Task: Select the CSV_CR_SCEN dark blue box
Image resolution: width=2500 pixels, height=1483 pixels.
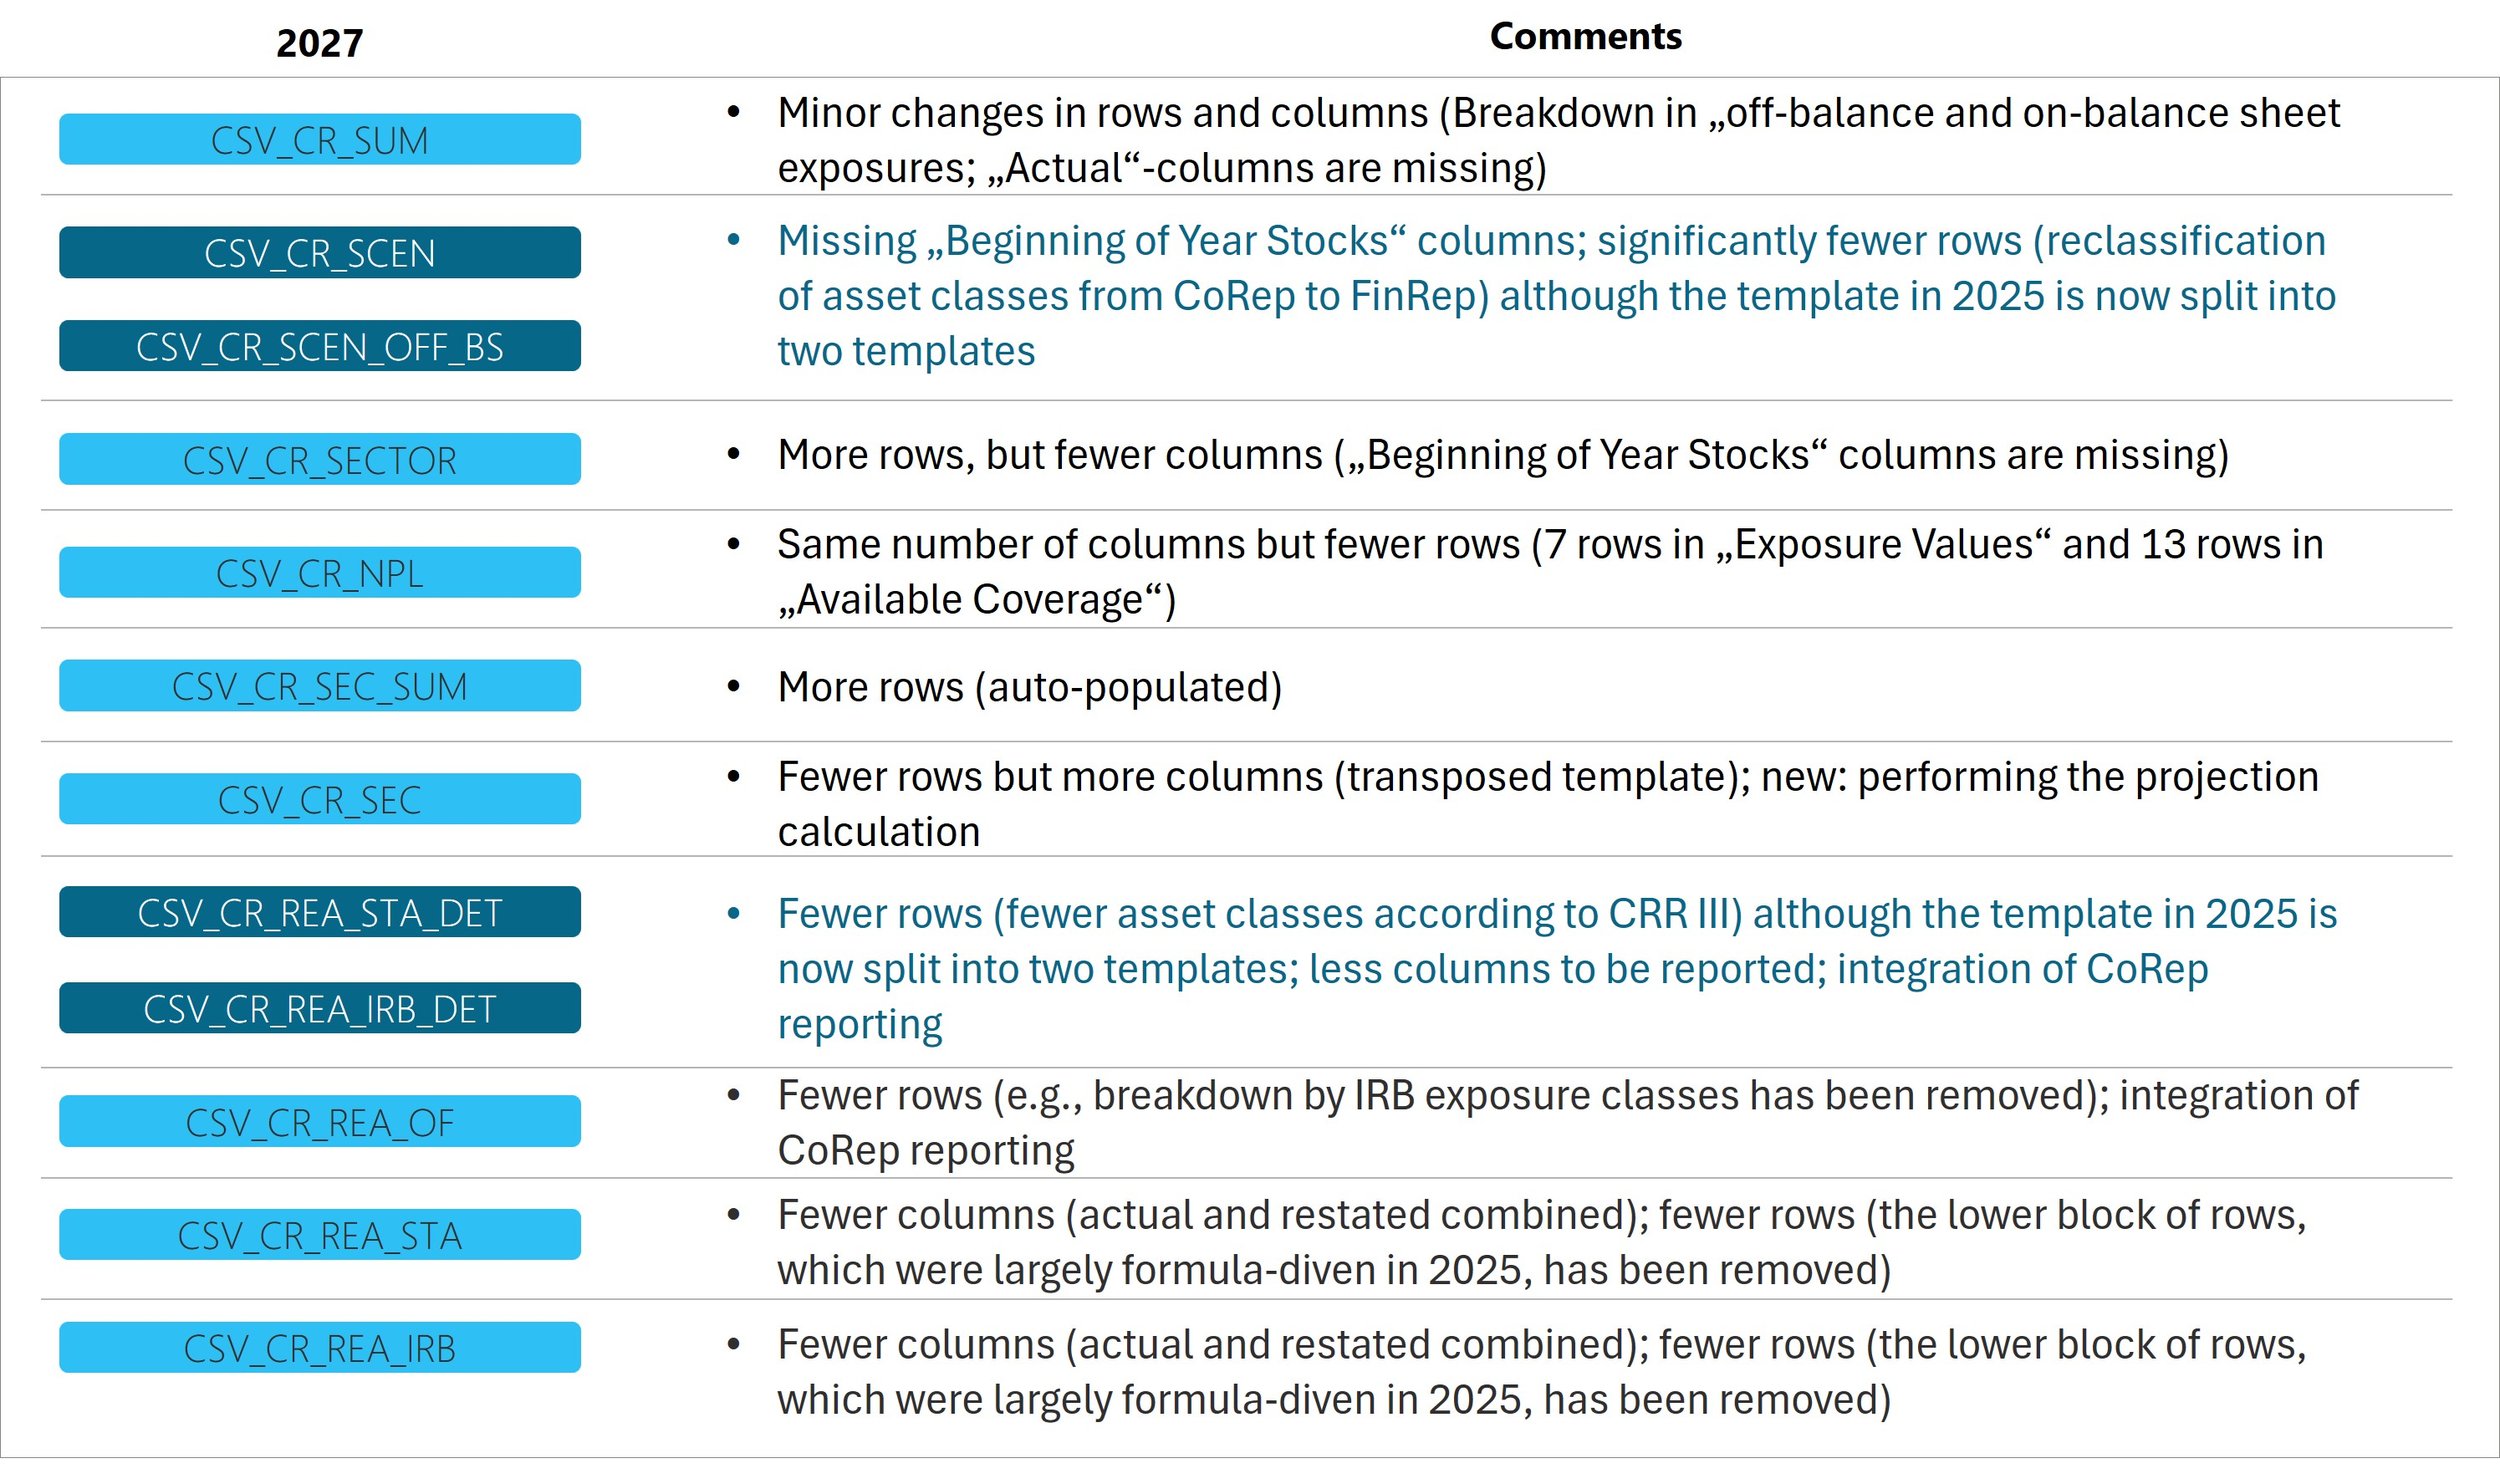Action: click(320, 252)
